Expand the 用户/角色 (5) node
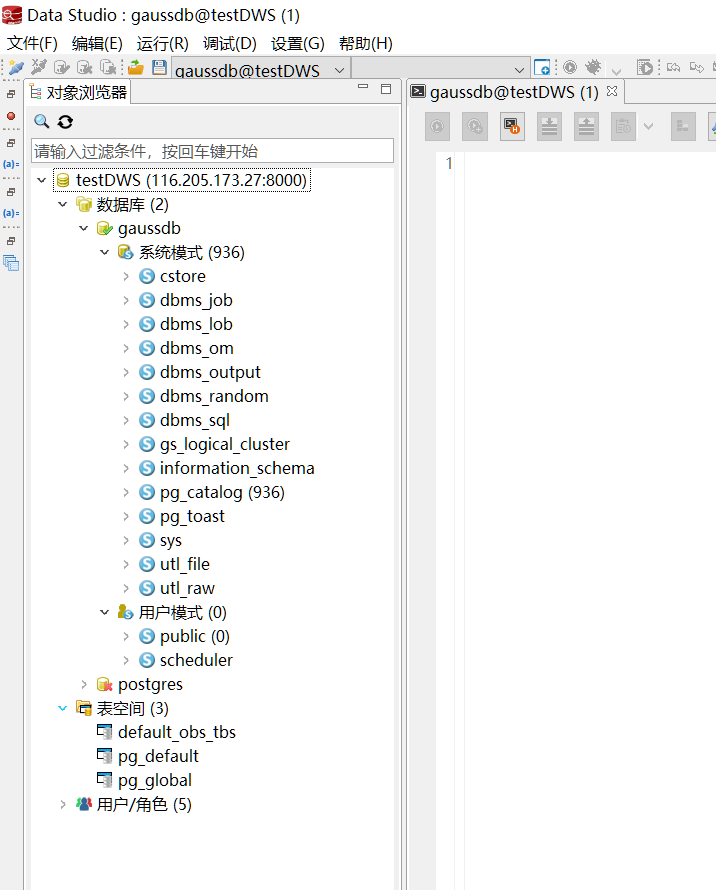The height and width of the screenshot is (890, 716). (x=62, y=804)
